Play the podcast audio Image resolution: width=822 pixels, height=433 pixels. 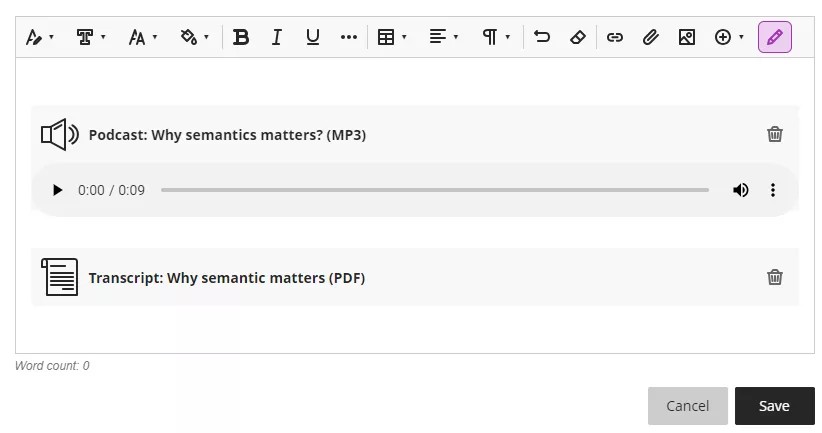(57, 190)
